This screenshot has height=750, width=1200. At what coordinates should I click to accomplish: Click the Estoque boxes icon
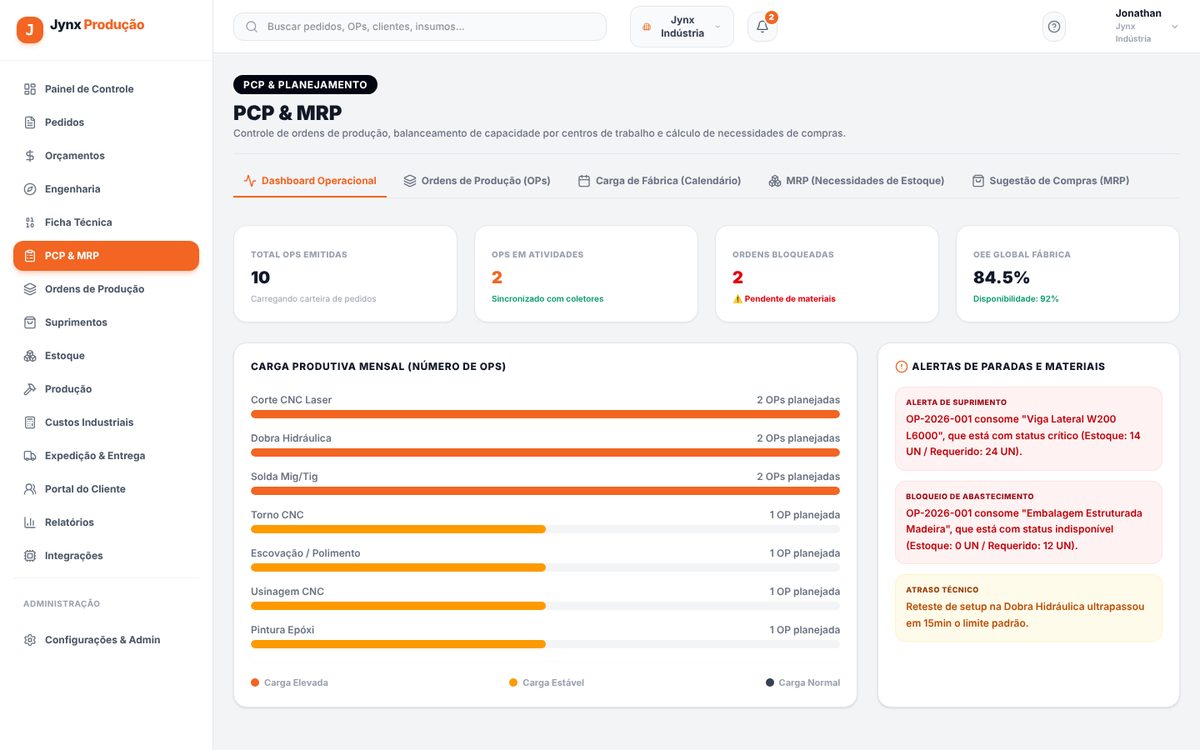coord(30,356)
